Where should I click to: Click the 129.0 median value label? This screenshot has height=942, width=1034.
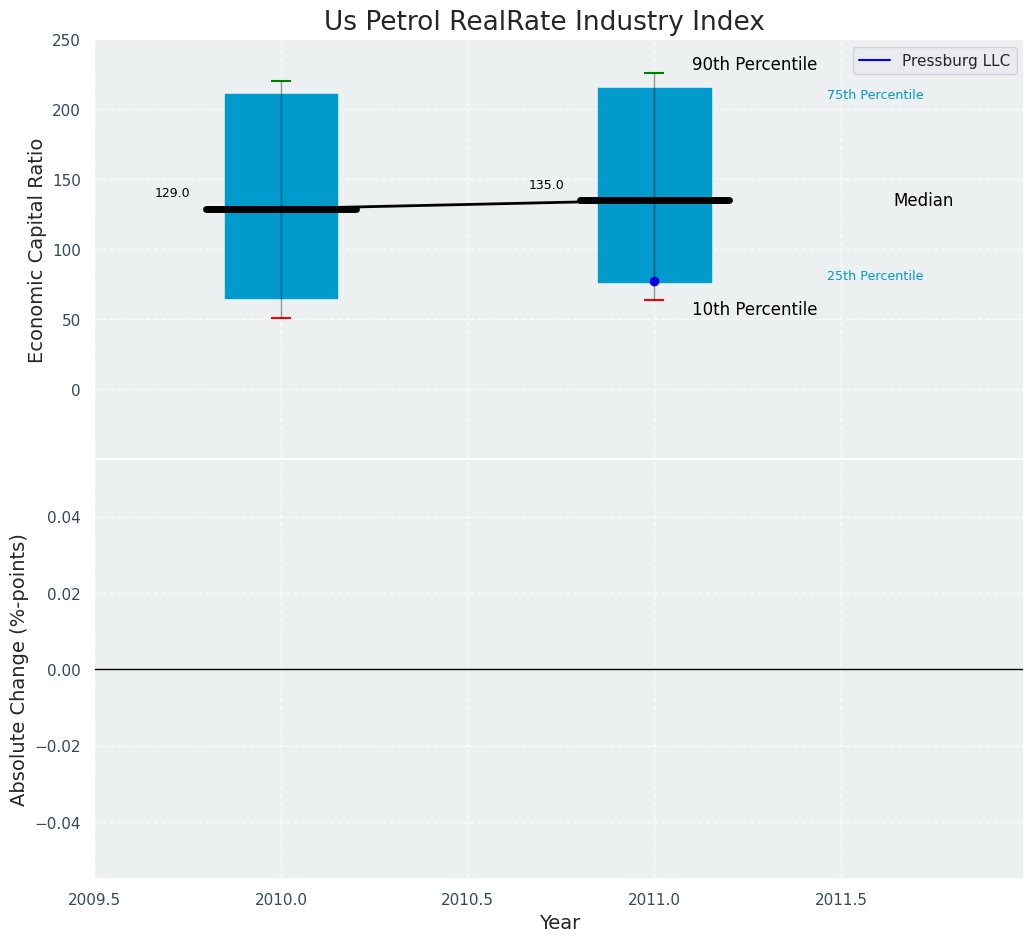(172, 193)
